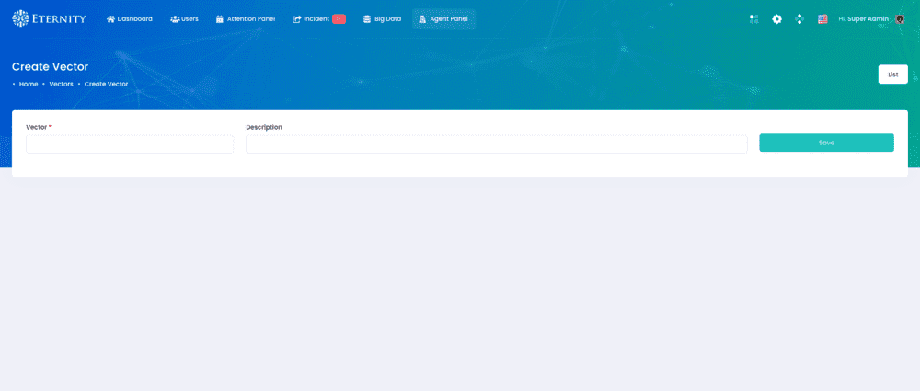Click the Save button
This screenshot has width=920, height=391.
coord(826,143)
